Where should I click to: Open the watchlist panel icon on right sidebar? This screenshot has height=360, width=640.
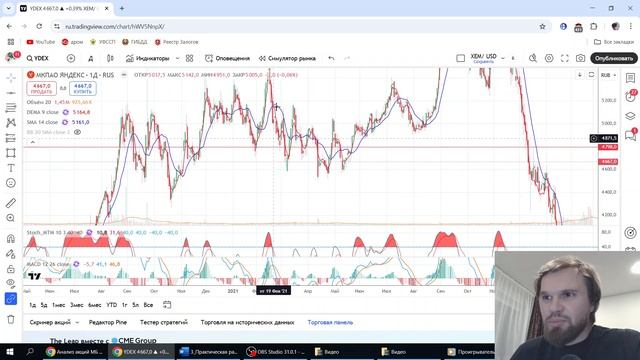631,78
